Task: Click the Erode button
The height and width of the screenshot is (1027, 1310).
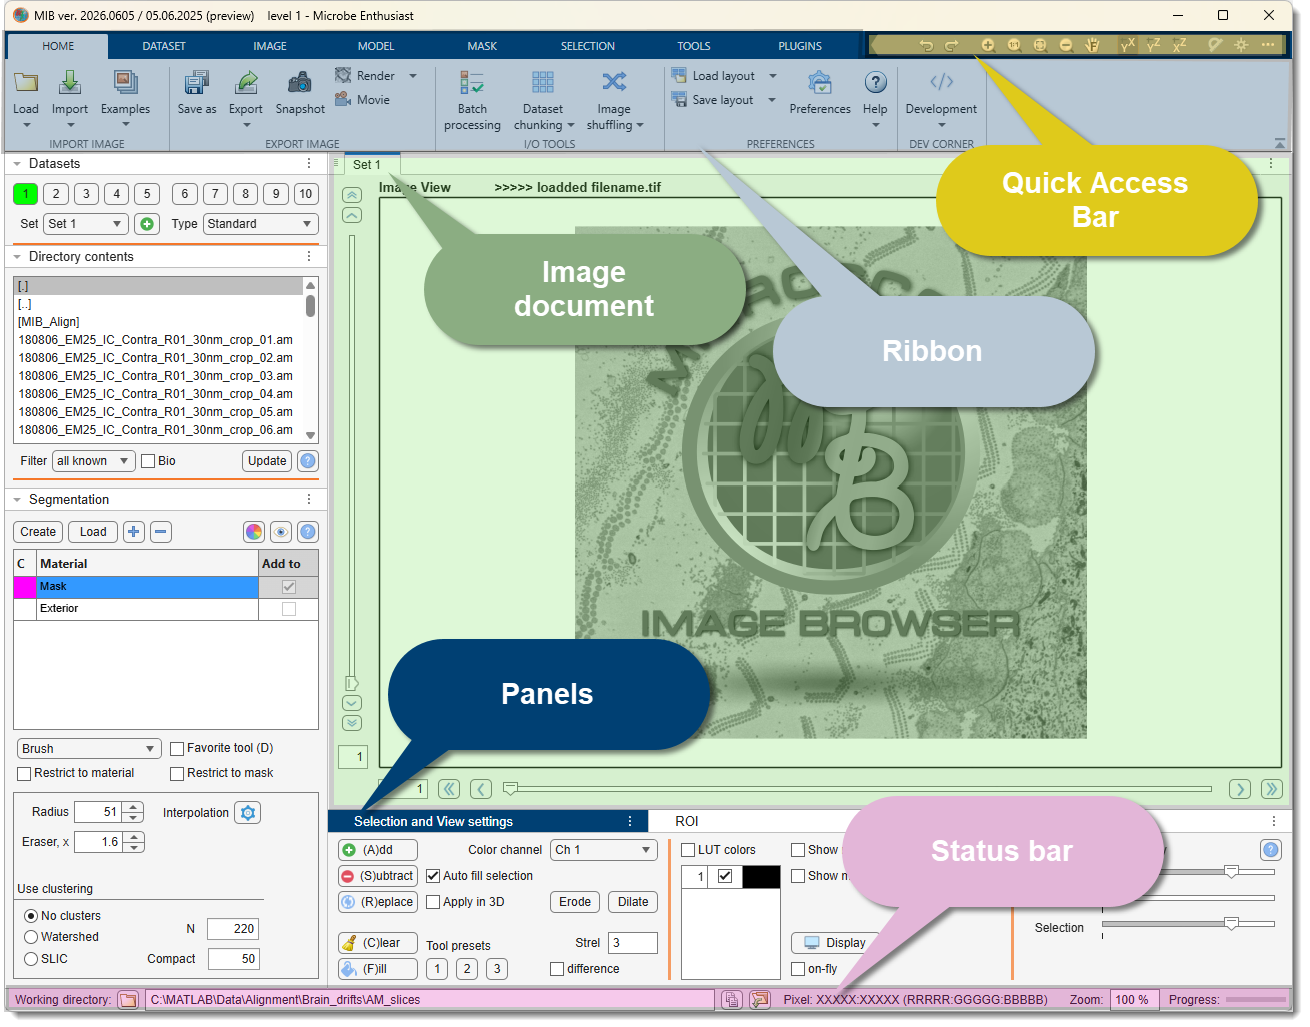Action: pos(575,902)
